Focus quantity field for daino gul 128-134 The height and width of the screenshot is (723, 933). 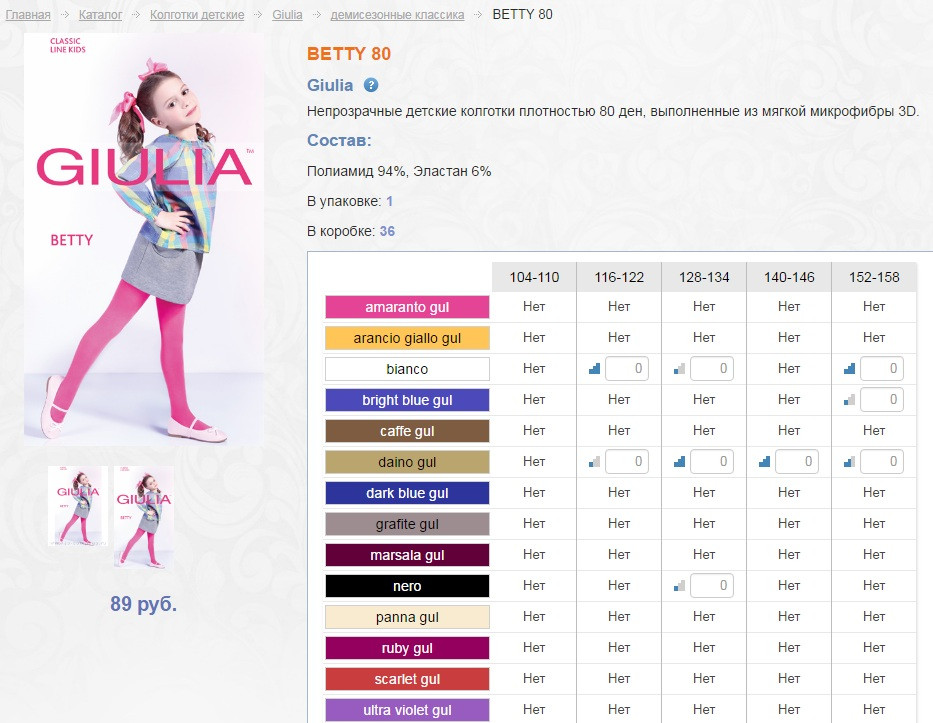coord(712,462)
